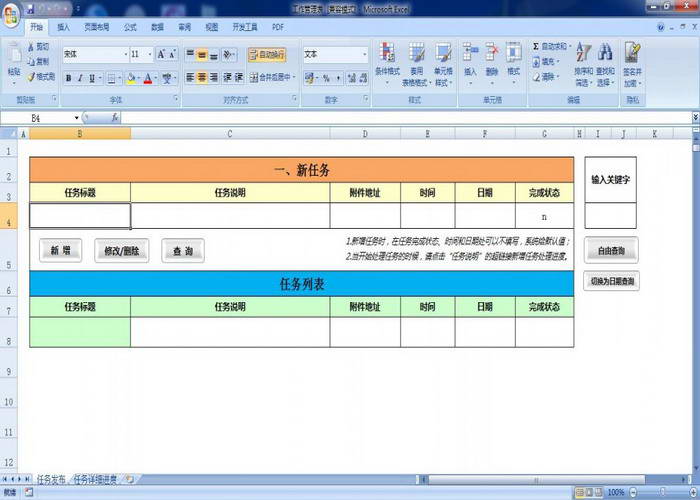Switch to 任务详细进度 sheet tab

point(96,479)
